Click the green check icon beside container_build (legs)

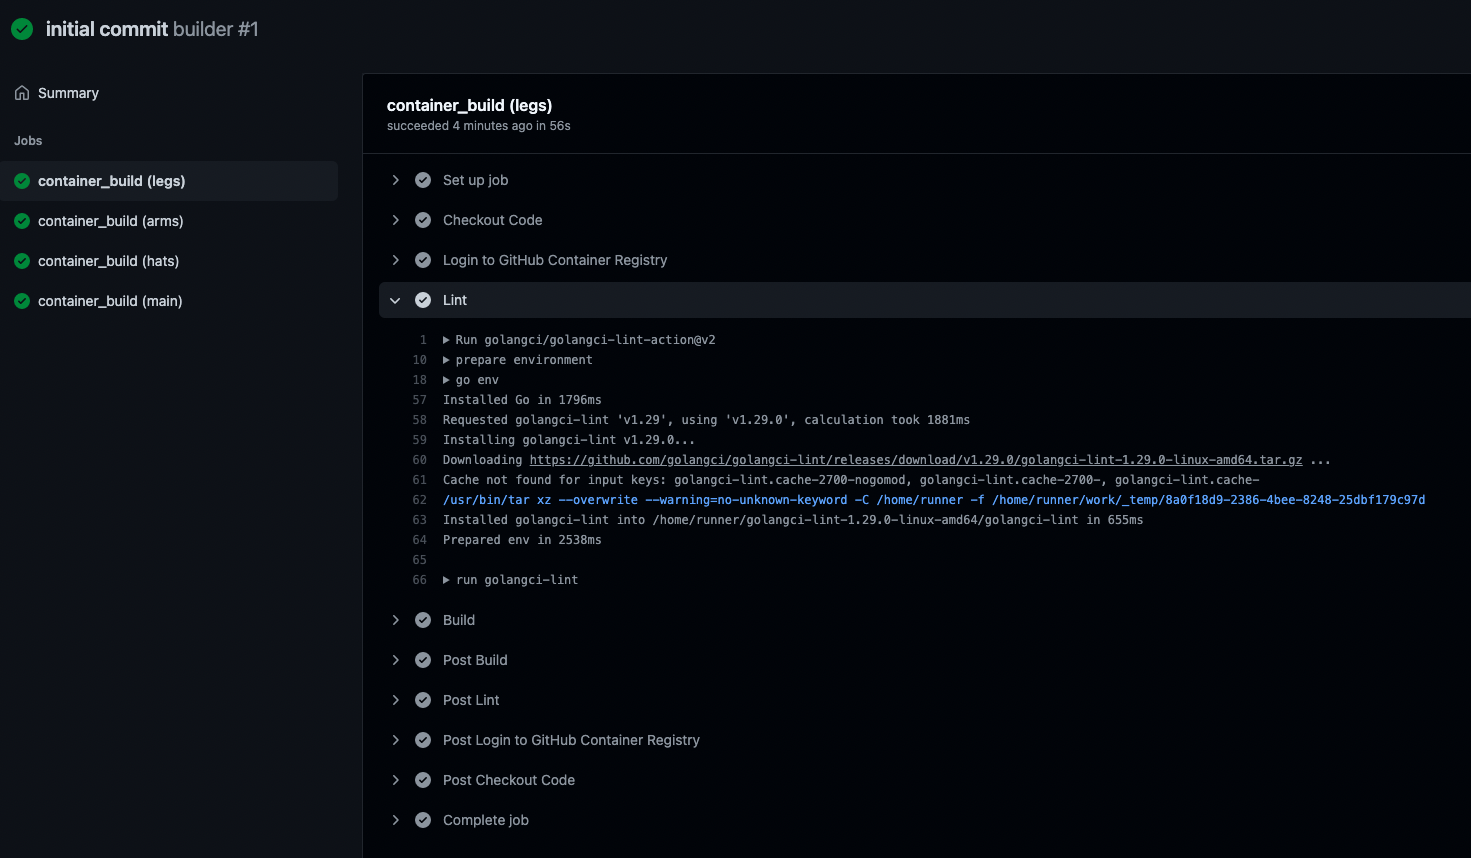point(22,181)
